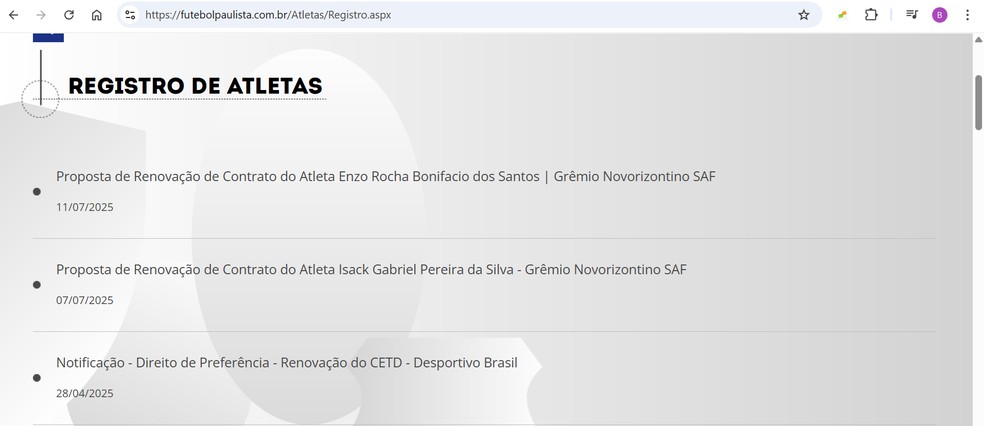Open the Chrome three-dot menu
This screenshot has height=426, width=984.
click(967, 15)
